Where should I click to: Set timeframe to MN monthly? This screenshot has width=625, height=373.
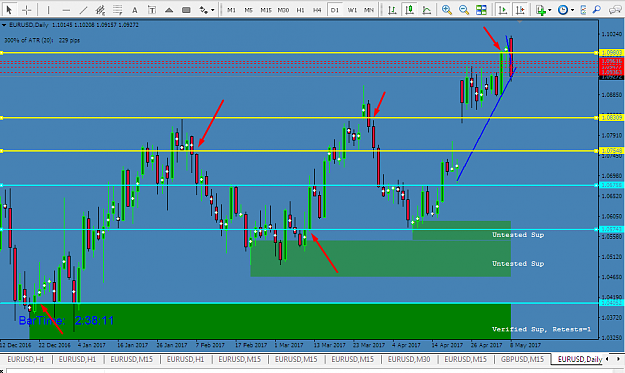tap(369, 10)
